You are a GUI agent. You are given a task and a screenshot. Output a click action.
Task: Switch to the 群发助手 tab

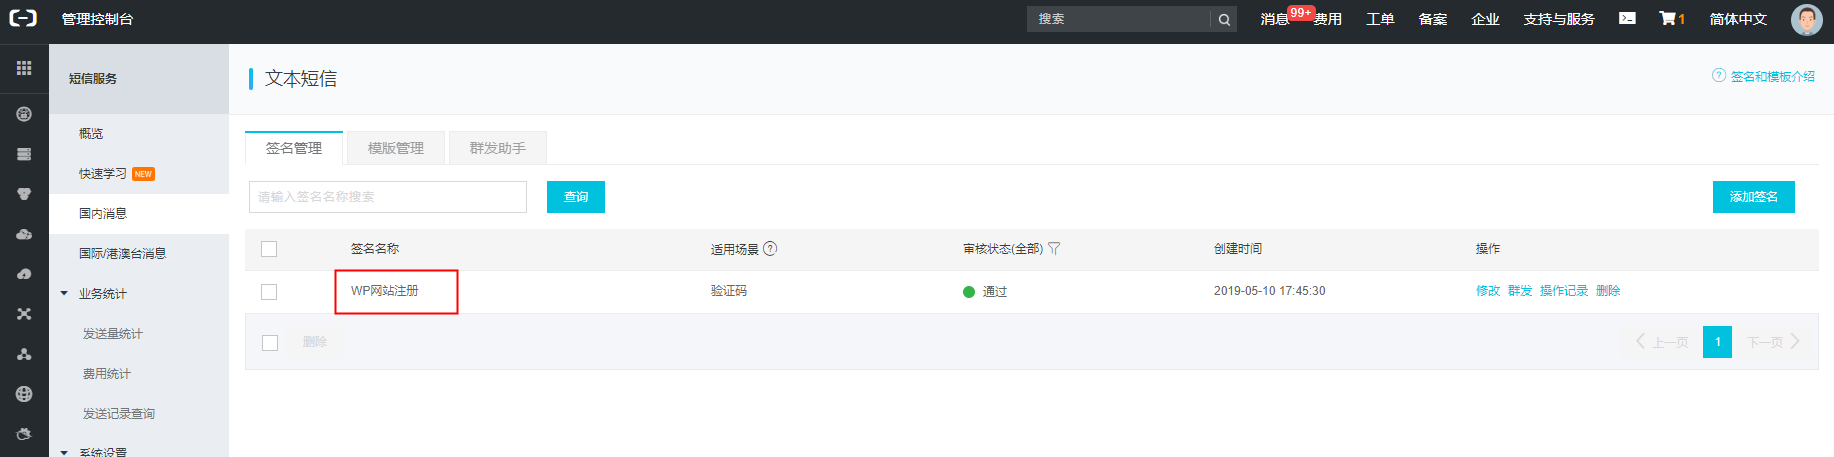pyautogui.click(x=497, y=148)
